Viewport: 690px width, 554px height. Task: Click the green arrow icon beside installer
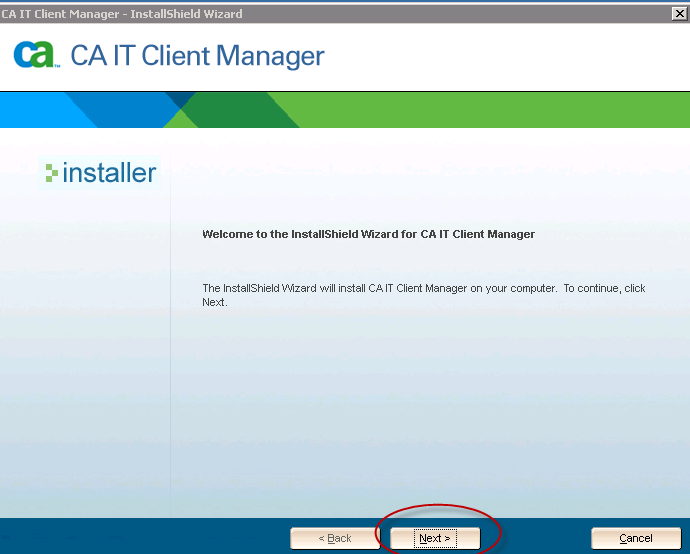(x=51, y=173)
